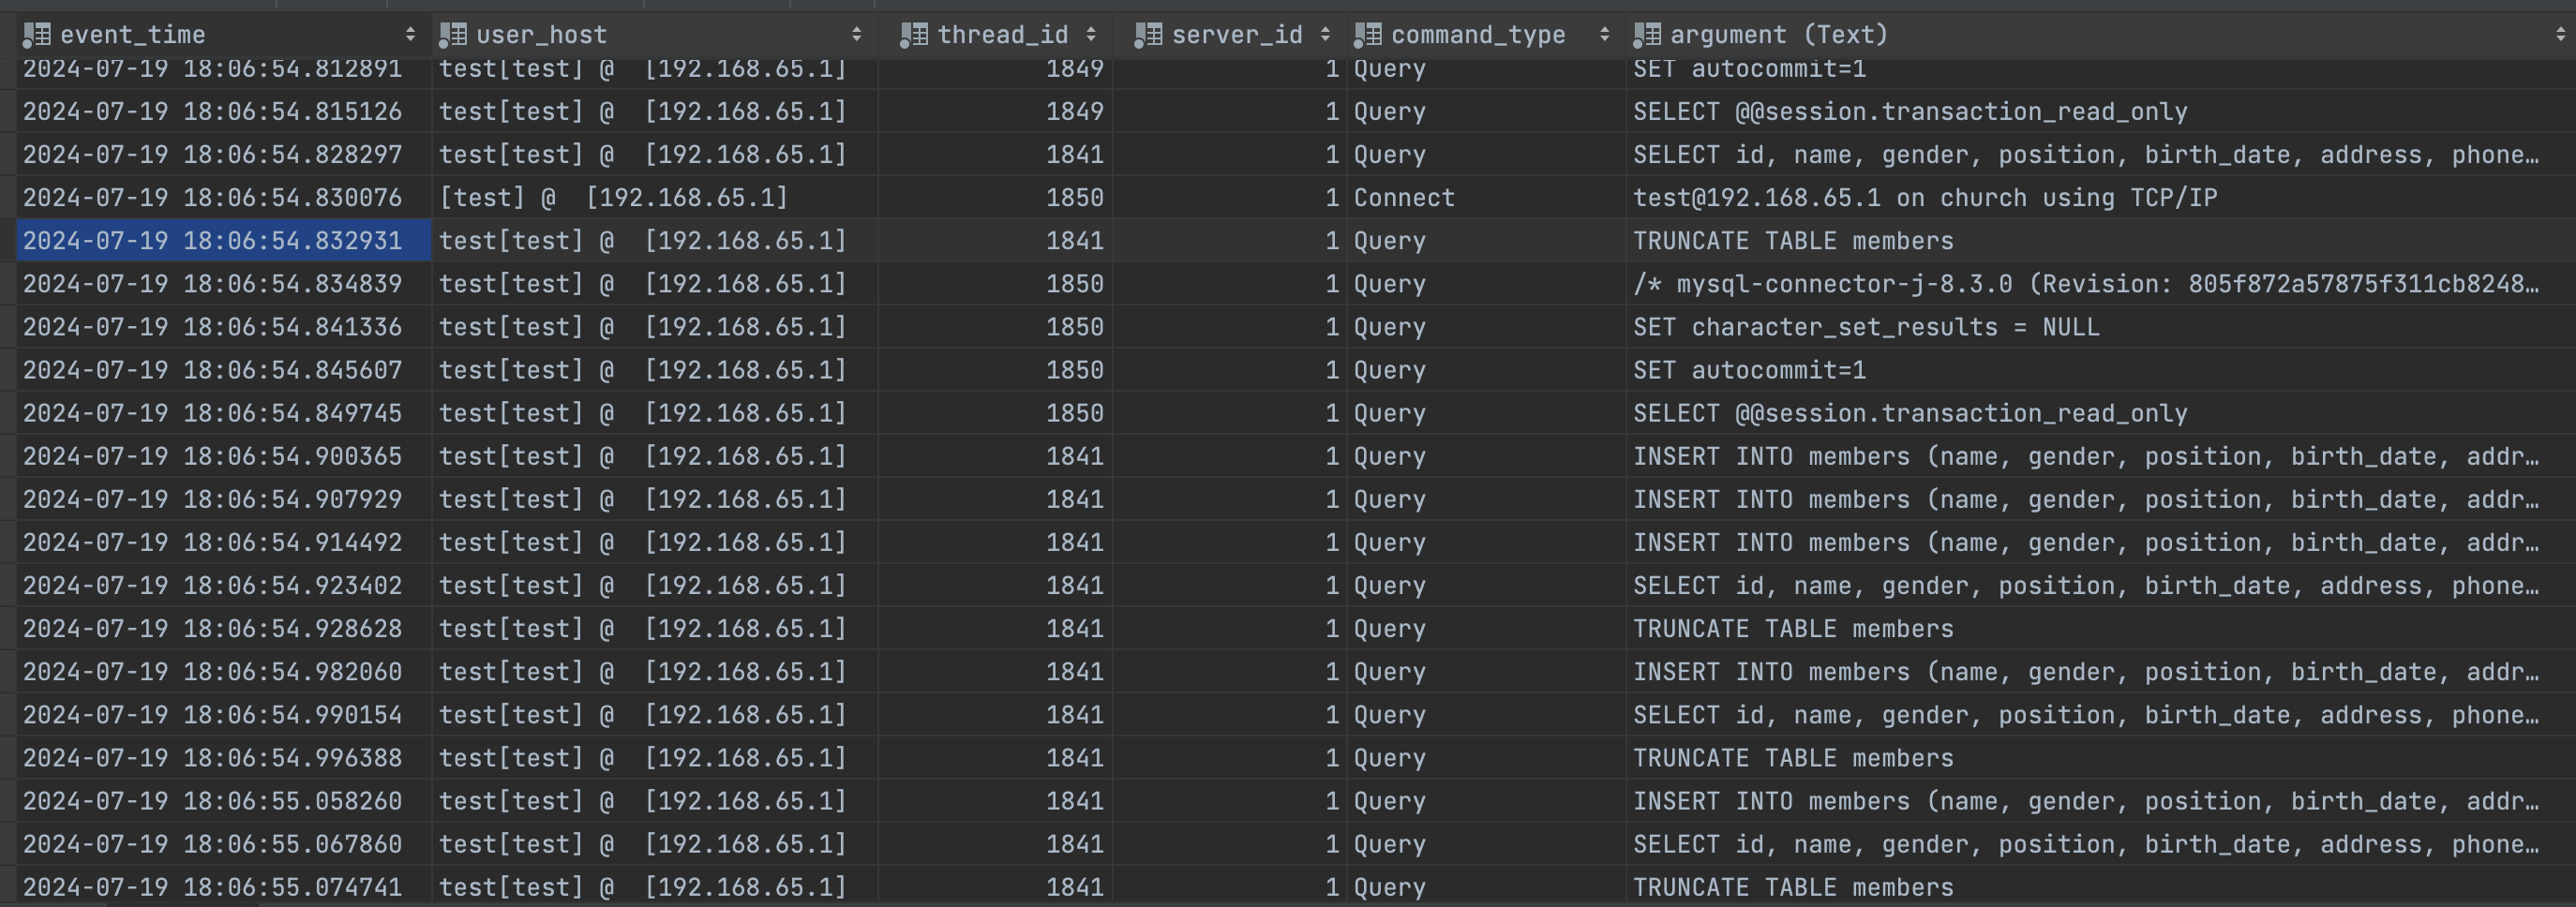Viewport: 2576px width, 907px height.
Task: Click the event_time column header label
Action: 133,35
